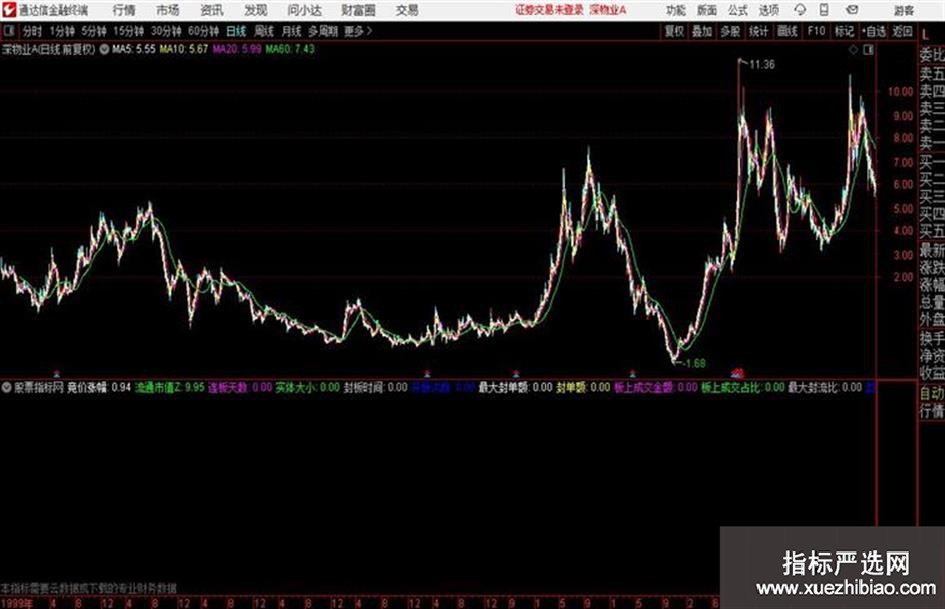The height and width of the screenshot is (609, 945).
Task: Click the MA60: 7.43 indicator value
Action: [x=290, y=49]
